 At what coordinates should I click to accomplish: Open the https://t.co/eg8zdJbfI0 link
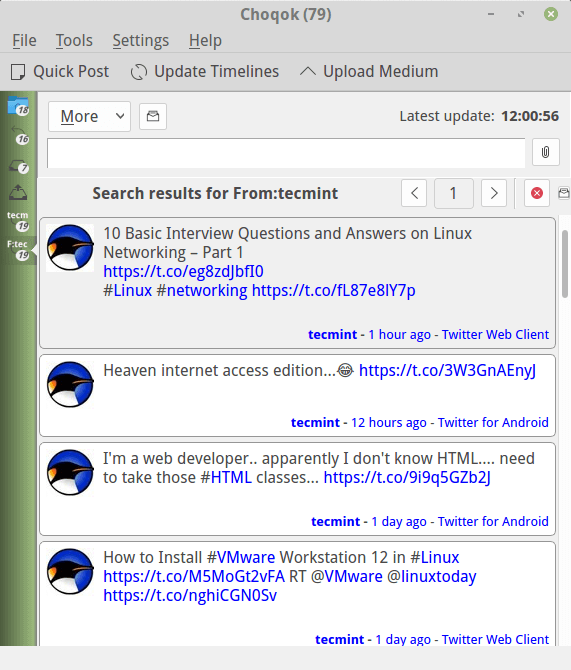coord(183,271)
